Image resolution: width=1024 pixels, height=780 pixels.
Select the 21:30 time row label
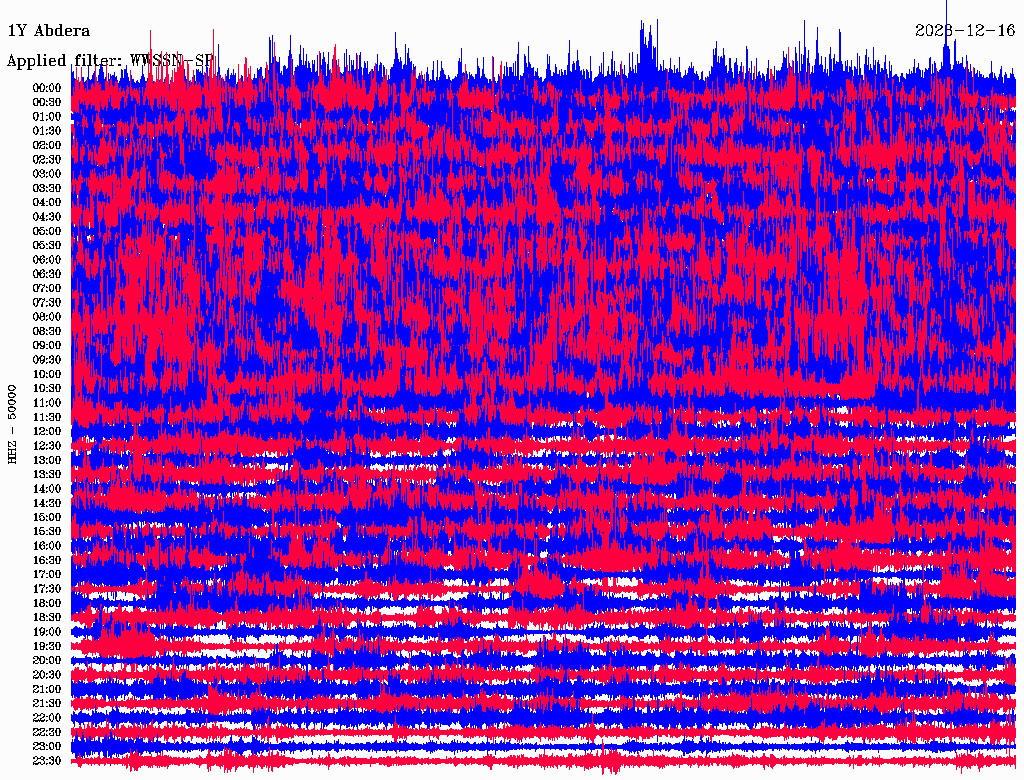tap(47, 704)
